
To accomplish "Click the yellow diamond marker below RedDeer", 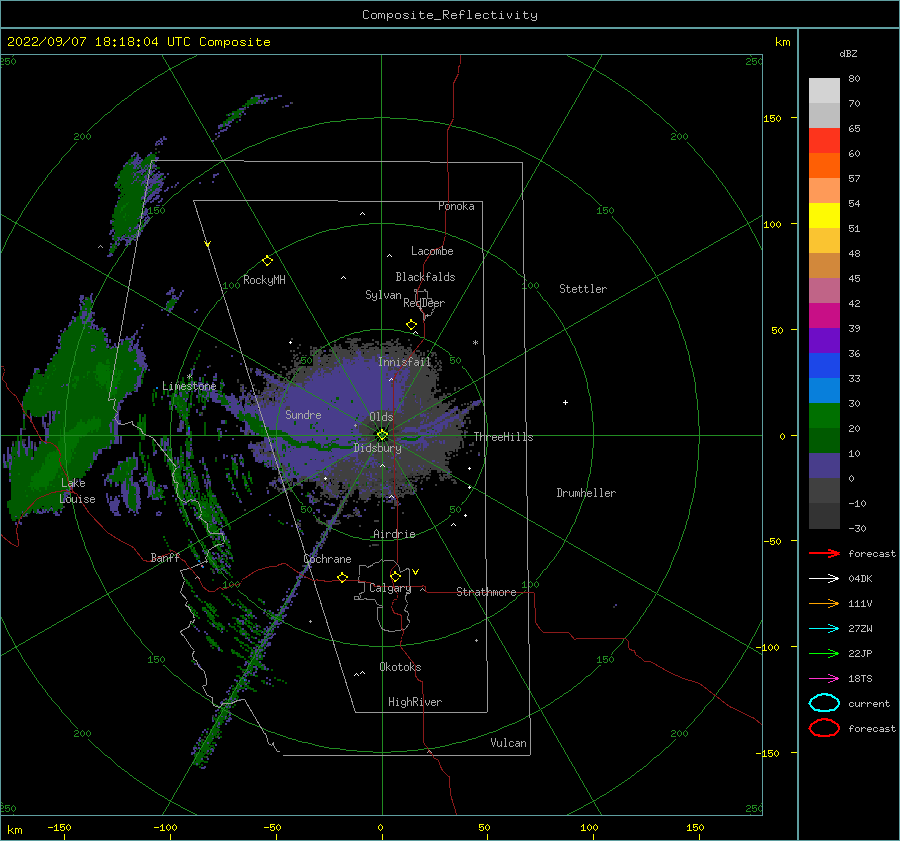I will [x=412, y=325].
